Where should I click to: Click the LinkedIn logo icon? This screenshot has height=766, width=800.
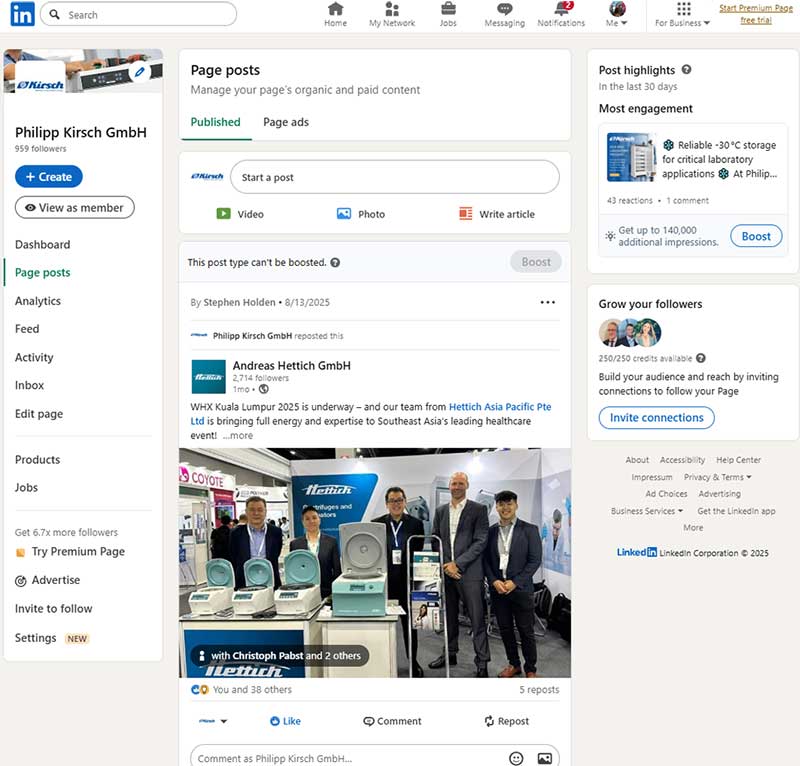(21, 14)
